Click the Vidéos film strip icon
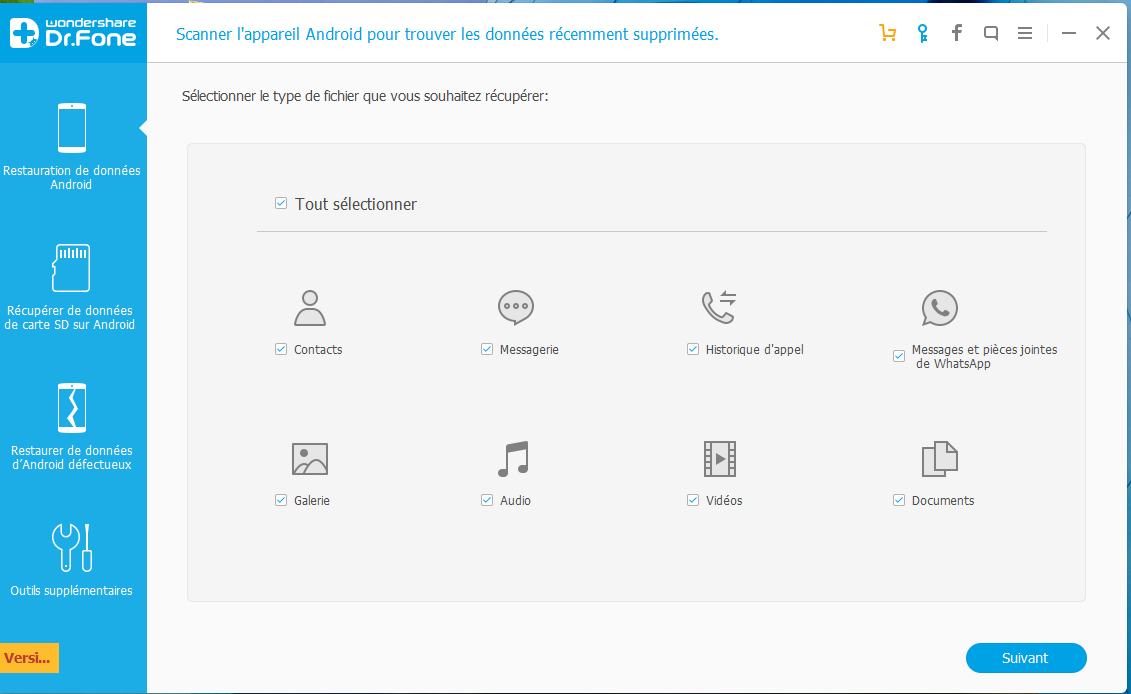The width and height of the screenshot is (1131, 694). coord(720,459)
